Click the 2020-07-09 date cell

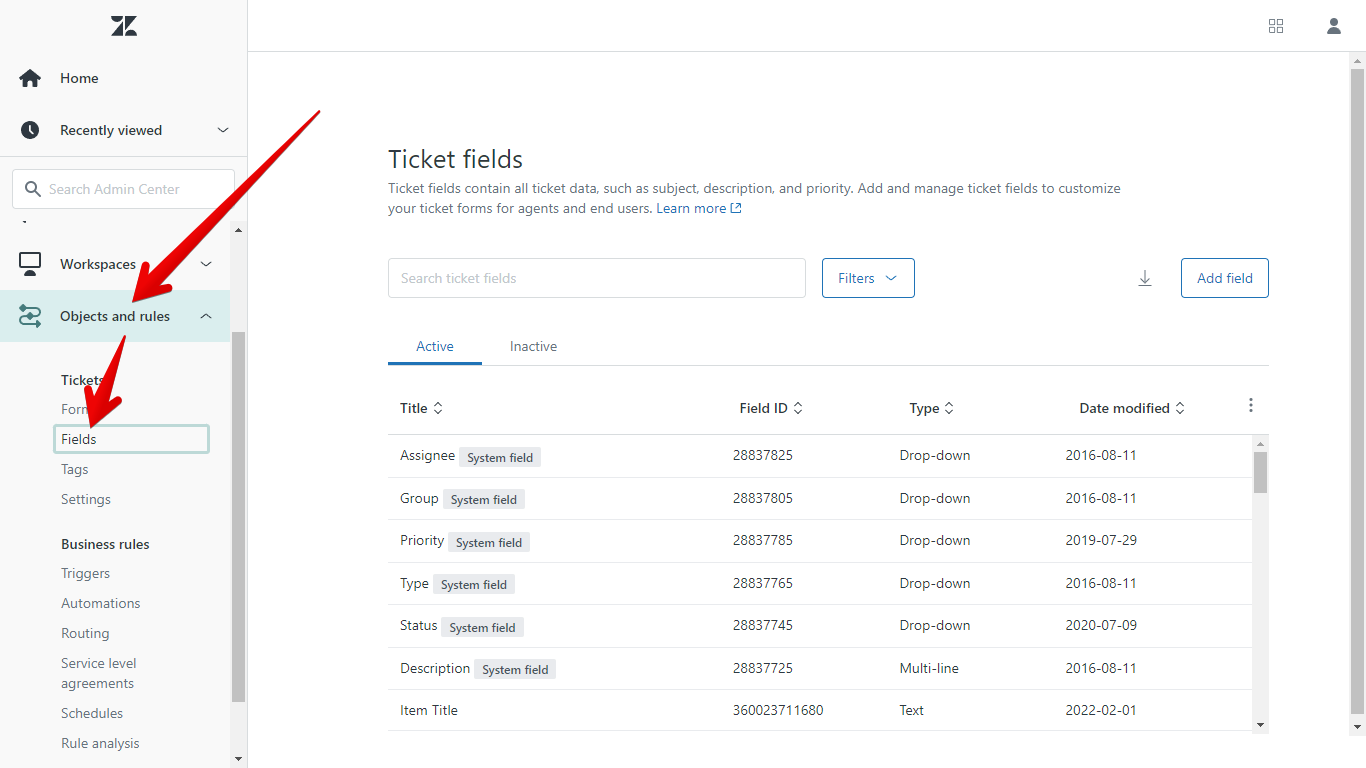point(1101,625)
